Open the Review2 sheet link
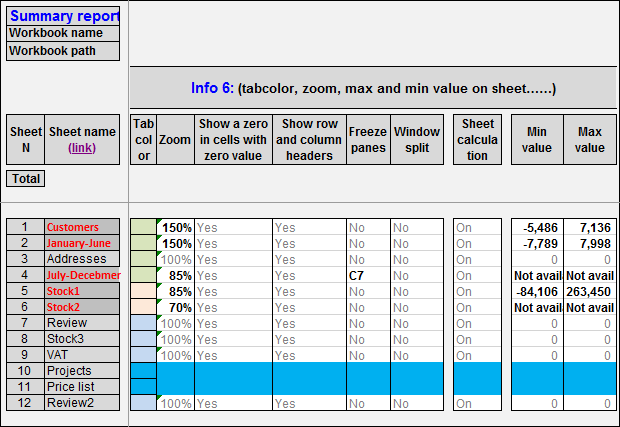Screen dimensions: 620x427 82,402
